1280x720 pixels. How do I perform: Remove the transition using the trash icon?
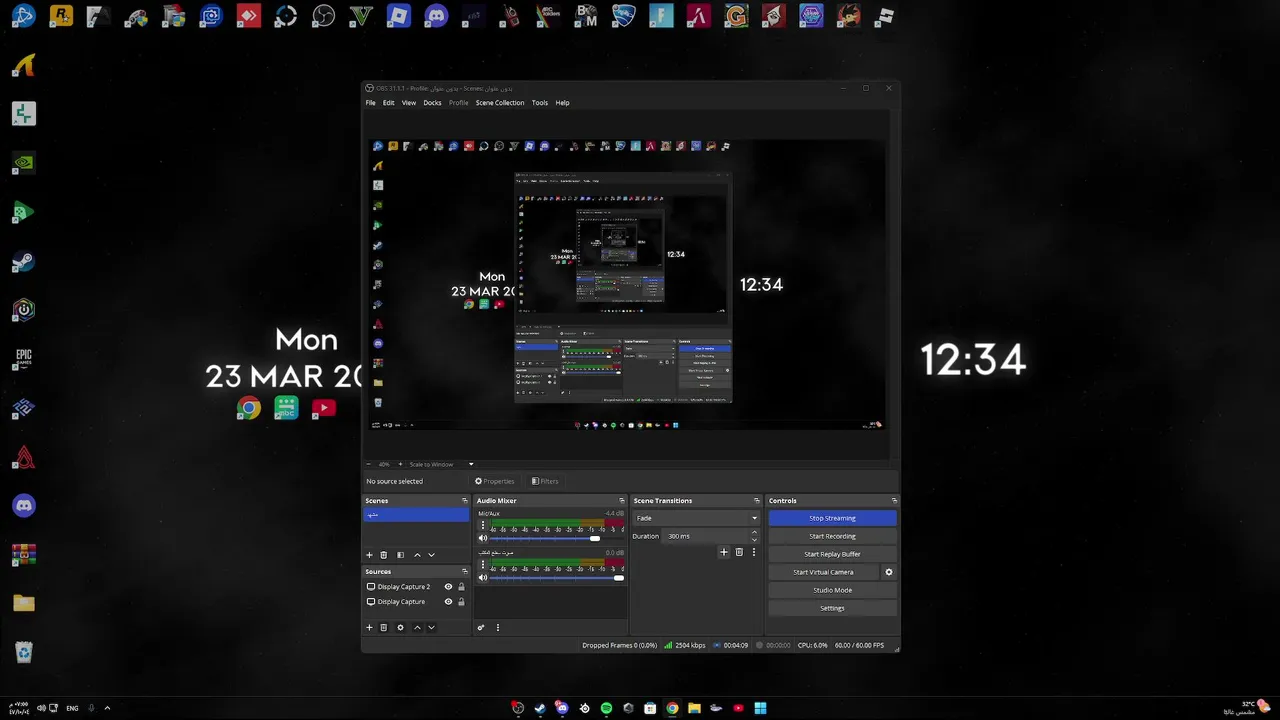coord(739,552)
